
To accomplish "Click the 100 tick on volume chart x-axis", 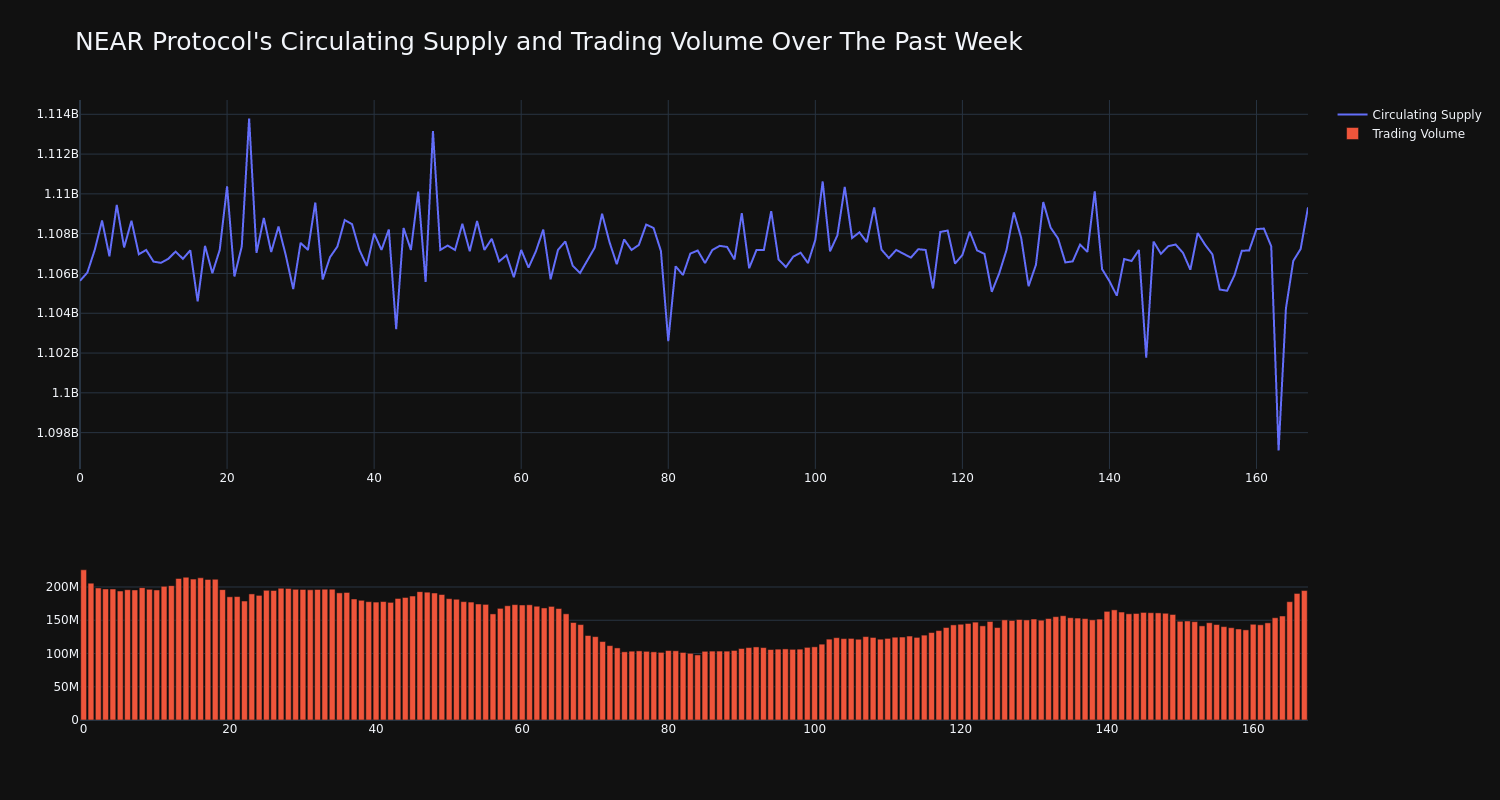I will click(x=815, y=729).
